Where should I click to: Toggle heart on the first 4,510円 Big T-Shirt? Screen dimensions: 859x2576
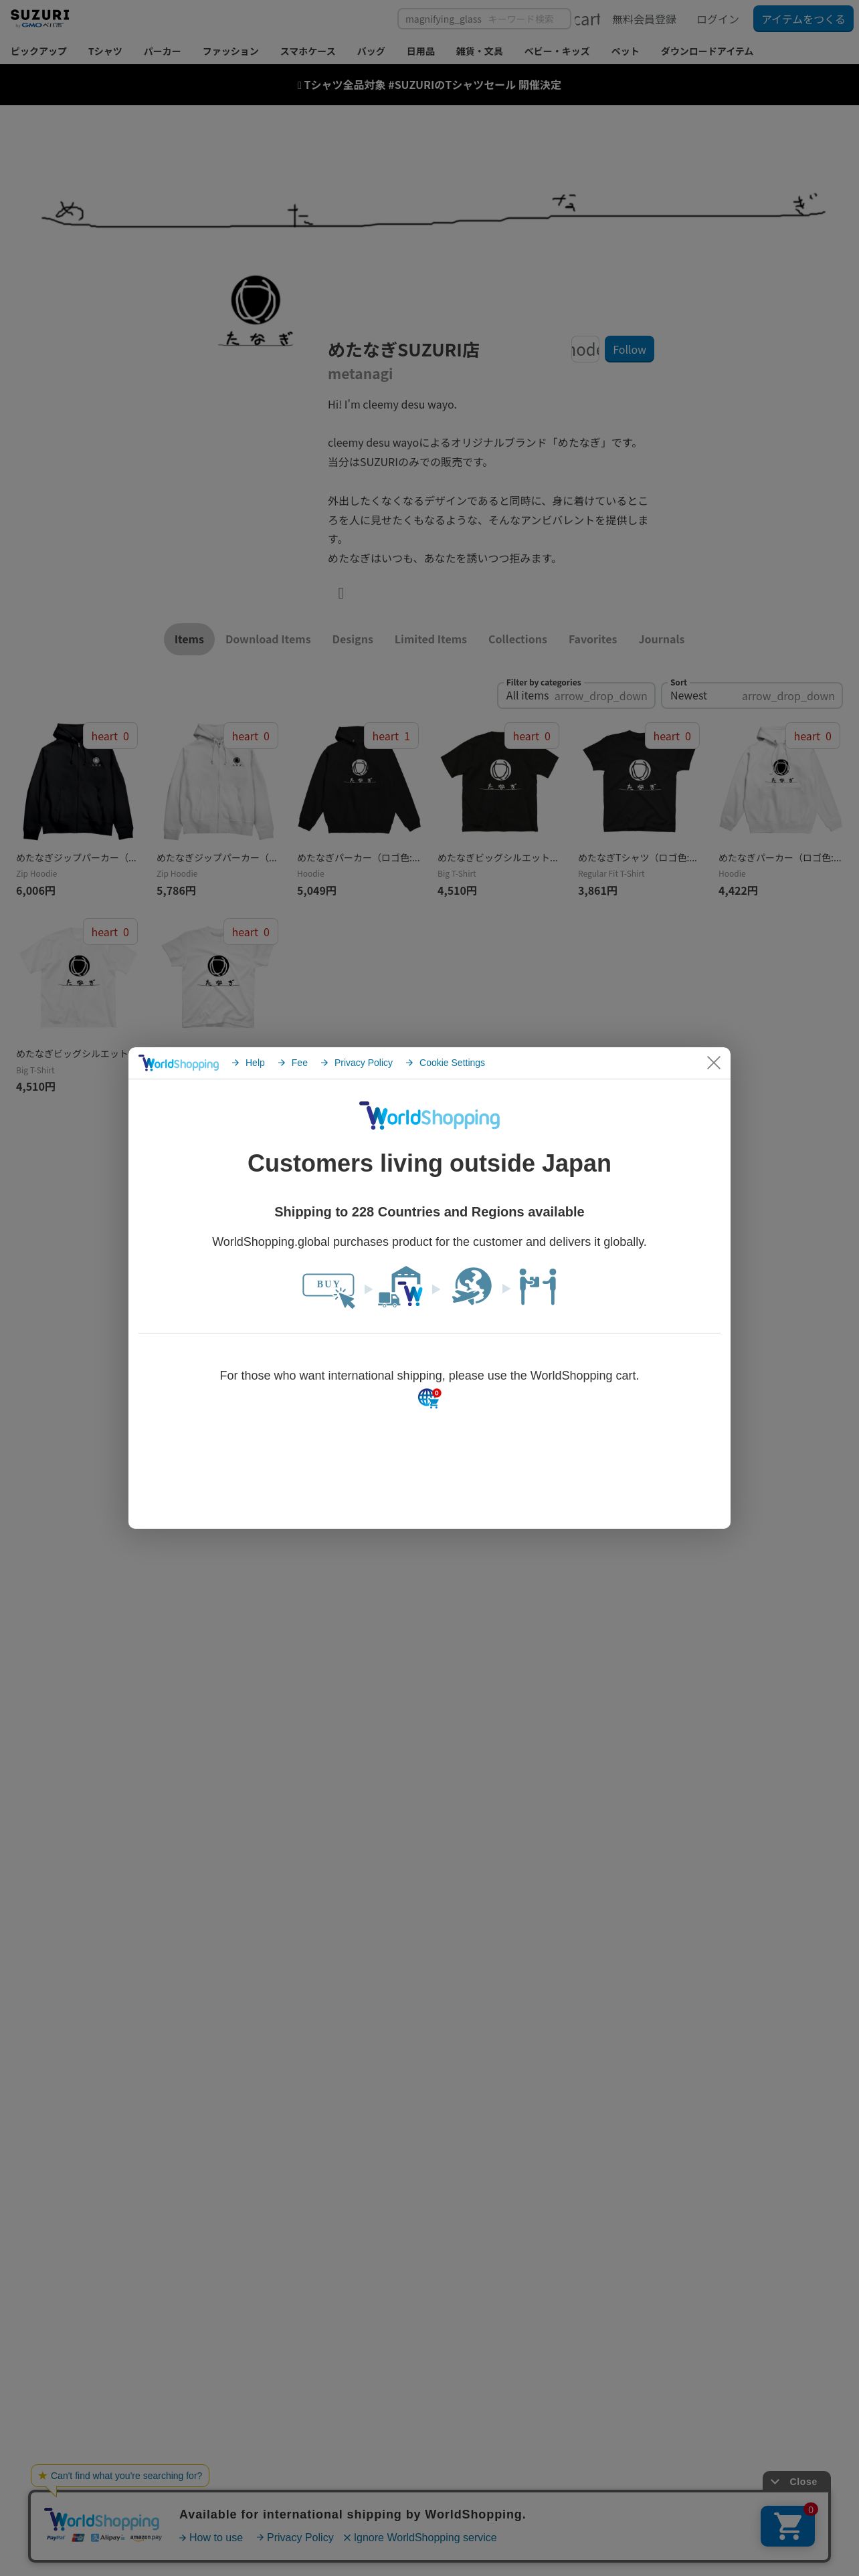[531, 736]
